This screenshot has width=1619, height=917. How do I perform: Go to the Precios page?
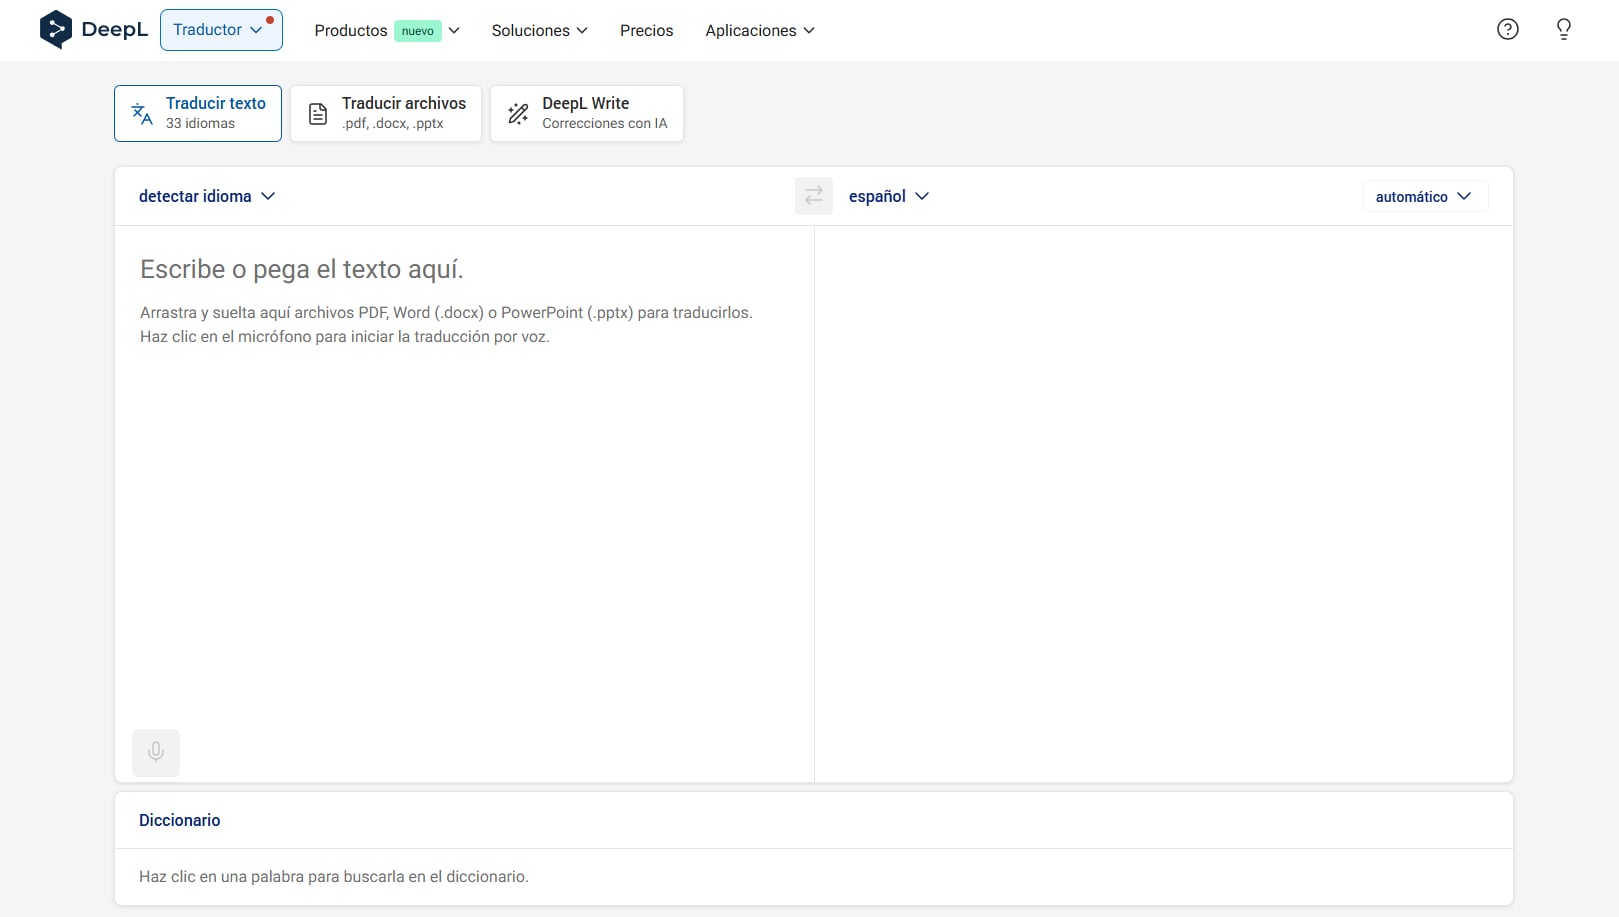tap(646, 31)
